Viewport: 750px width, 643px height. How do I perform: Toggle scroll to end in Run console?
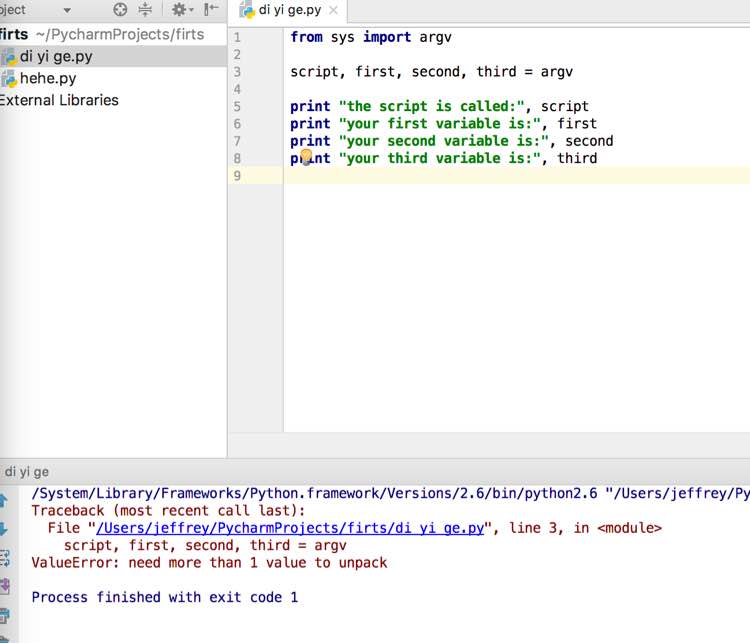tap(4, 587)
